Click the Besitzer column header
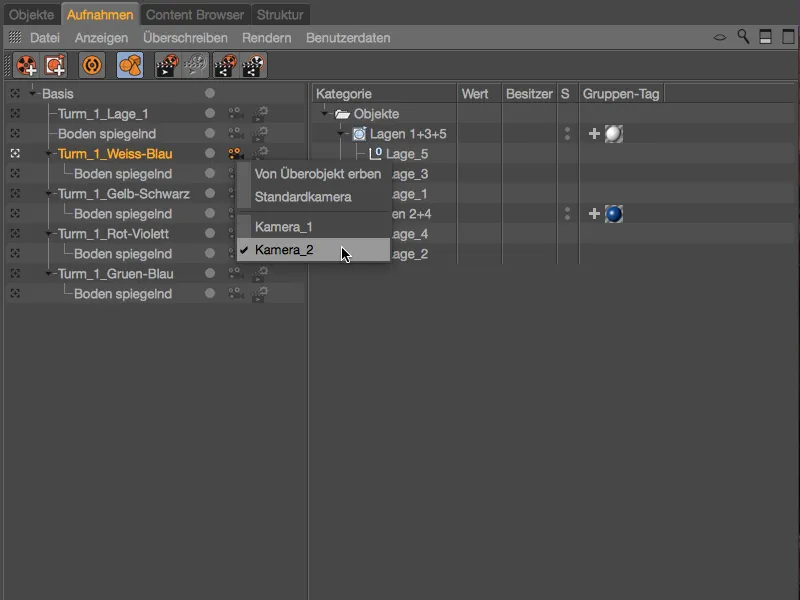The height and width of the screenshot is (600, 800). tap(529, 94)
